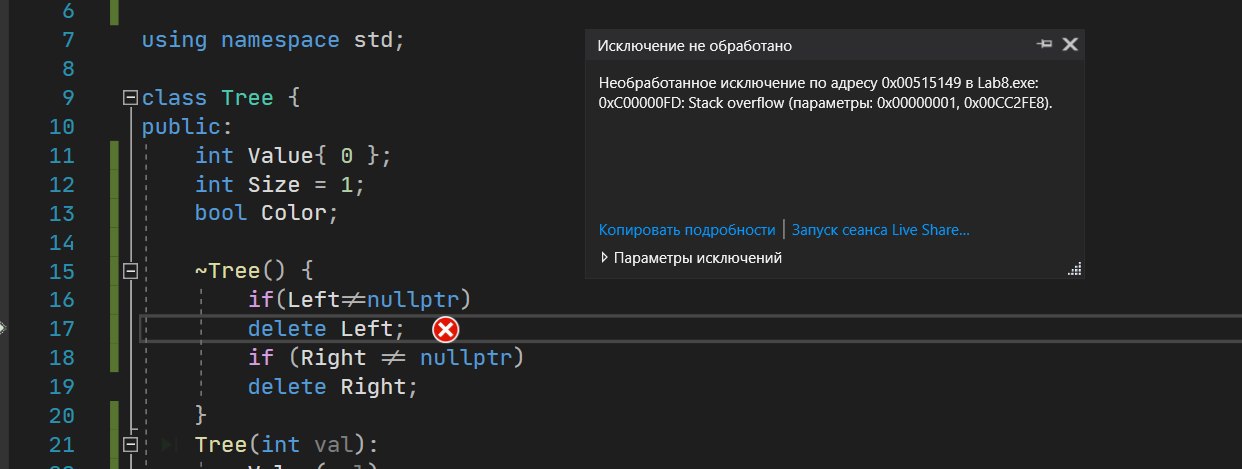Viewport: 1242px width, 469px height.
Task: Click 'bool Color;' declaration
Action: click(267, 213)
